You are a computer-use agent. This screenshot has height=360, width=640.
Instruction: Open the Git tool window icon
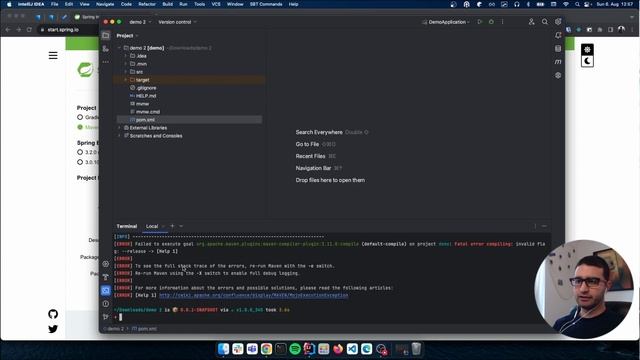[x=106, y=317]
